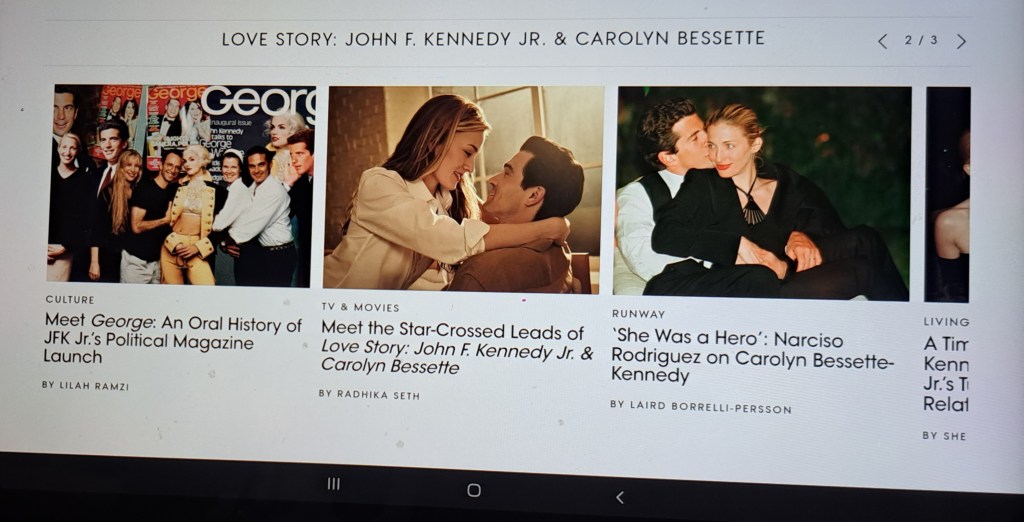The width and height of the screenshot is (1024, 522).
Task: View author Lilah Ramzi's byline
Action: click(x=85, y=385)
